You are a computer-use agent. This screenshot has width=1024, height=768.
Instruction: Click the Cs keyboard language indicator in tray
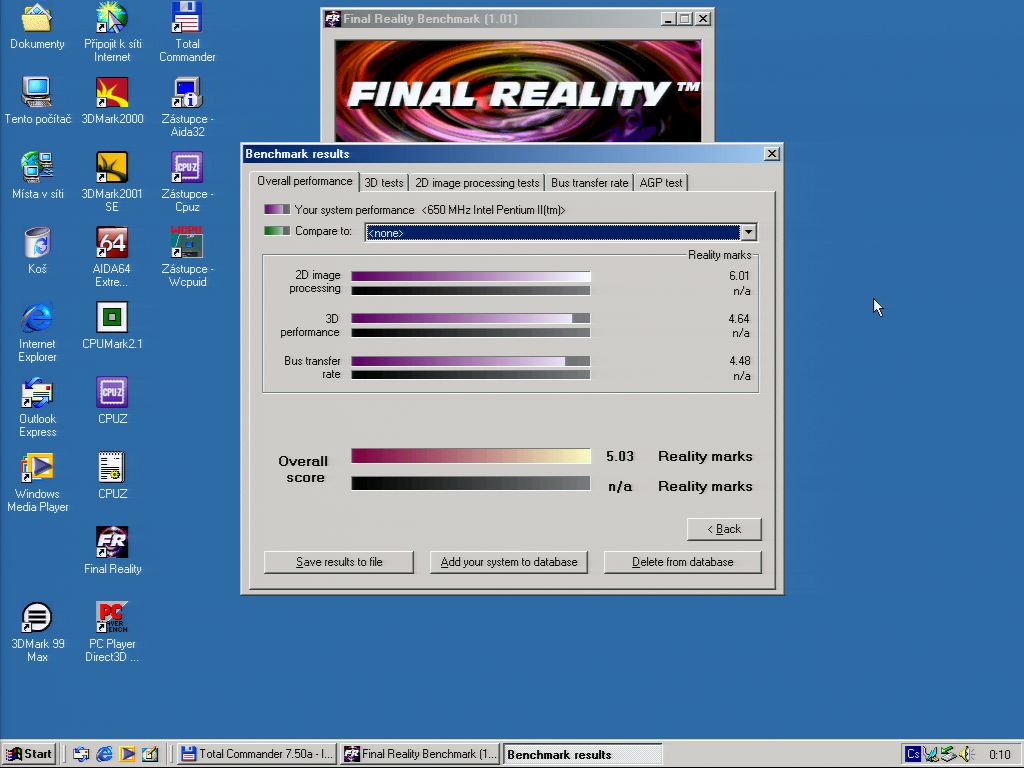(913, 754)
